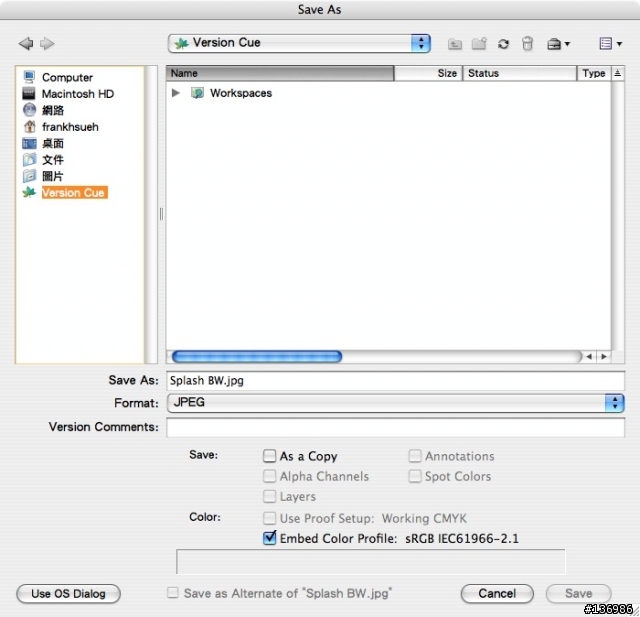The height and width of the screenshot is (617, 640).
Task: Click the Use OS Dialog button
Action: [69, 594]
